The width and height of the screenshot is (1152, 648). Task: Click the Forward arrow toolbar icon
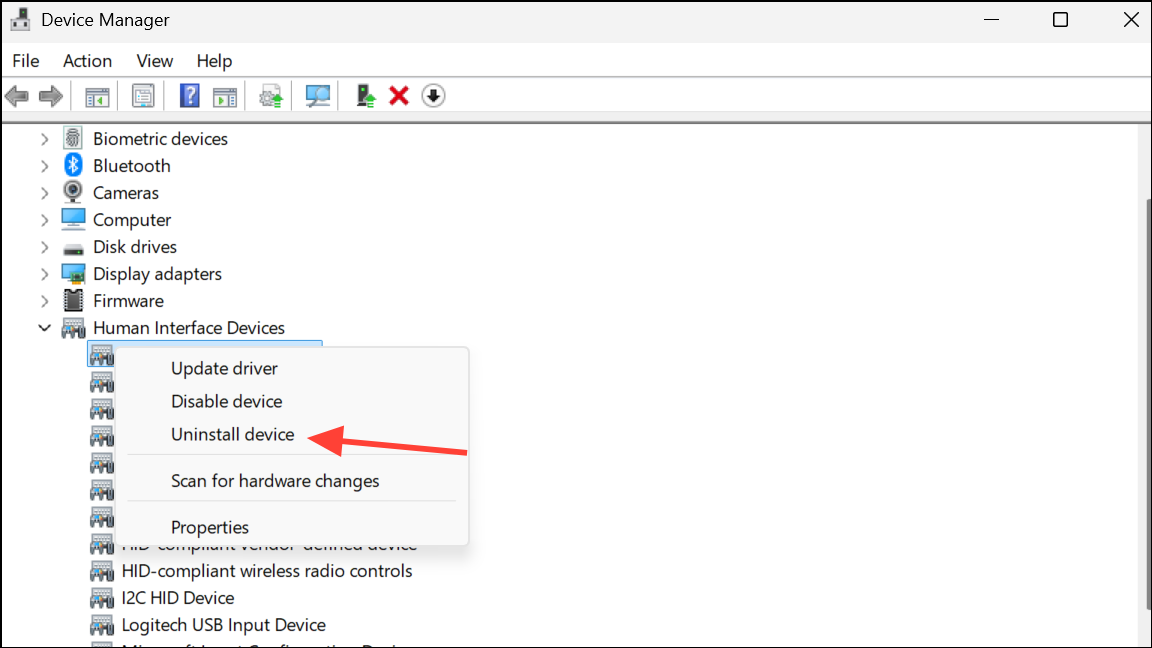[50, 96]
